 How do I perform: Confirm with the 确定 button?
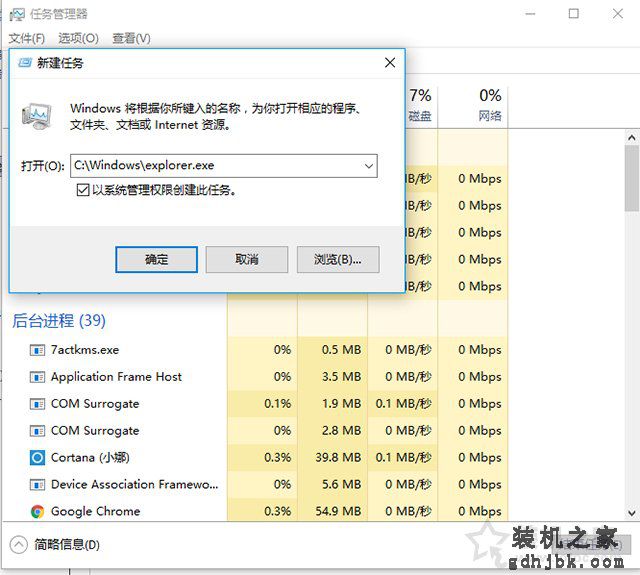(156, 259)
